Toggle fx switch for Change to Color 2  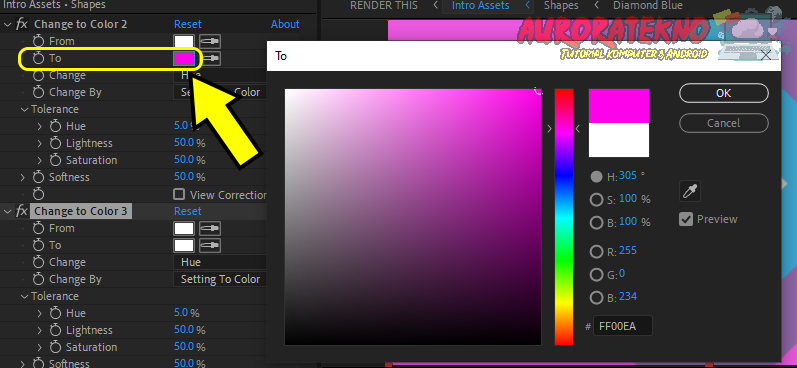point(22,24)
